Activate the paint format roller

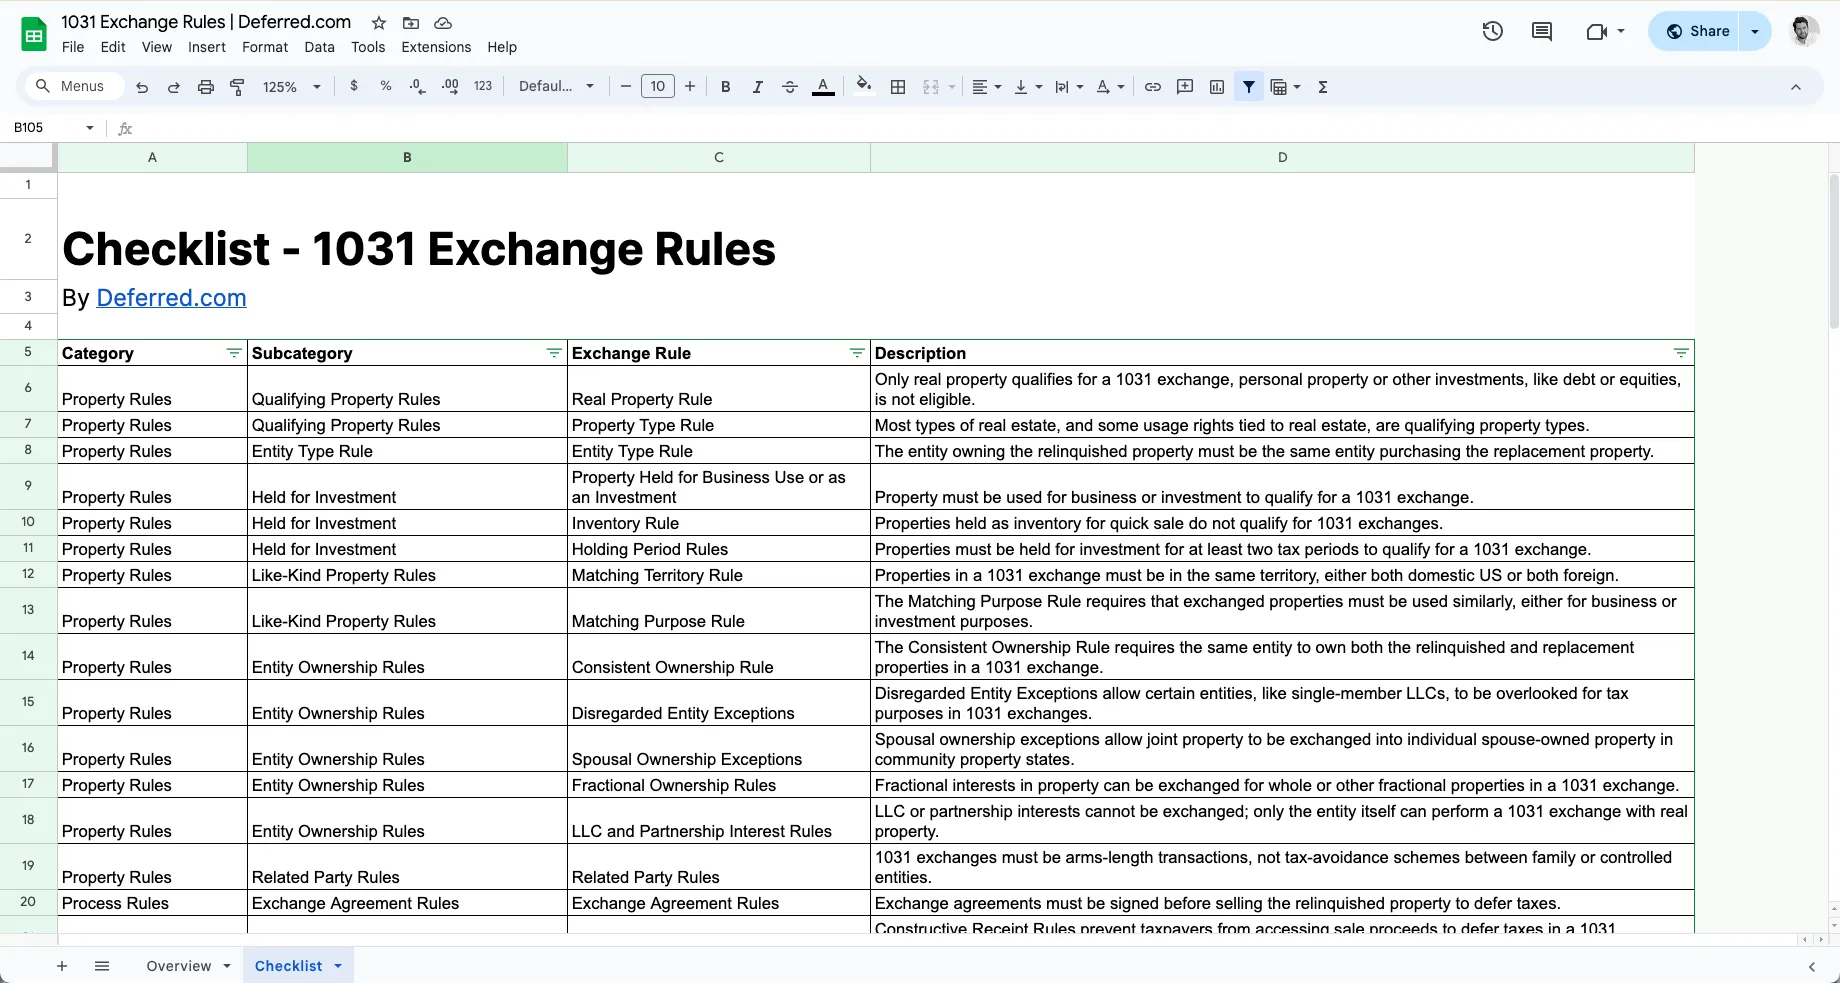coord(237,87)
